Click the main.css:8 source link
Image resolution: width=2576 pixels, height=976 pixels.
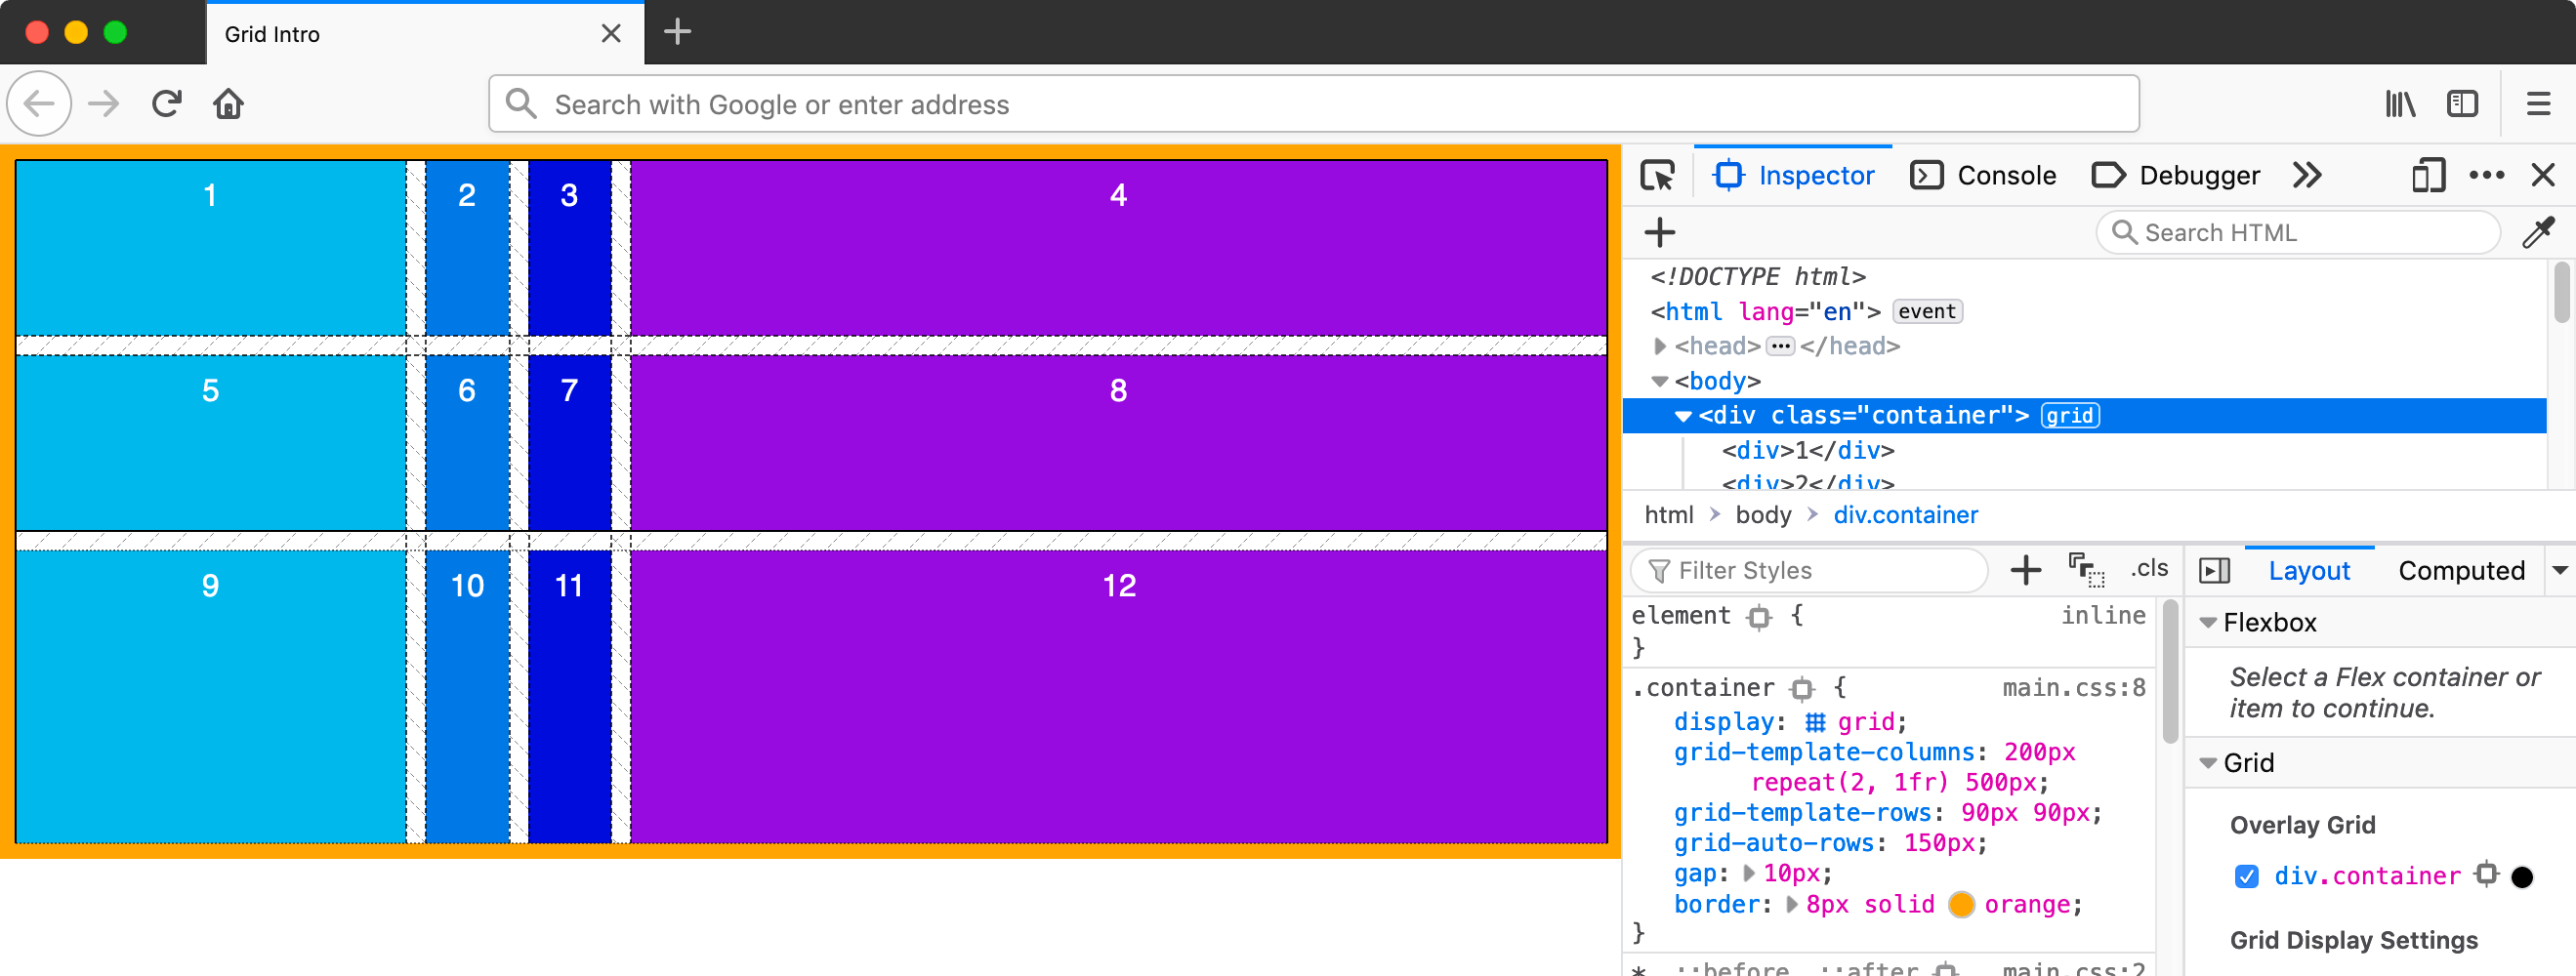coord(2073,688)
